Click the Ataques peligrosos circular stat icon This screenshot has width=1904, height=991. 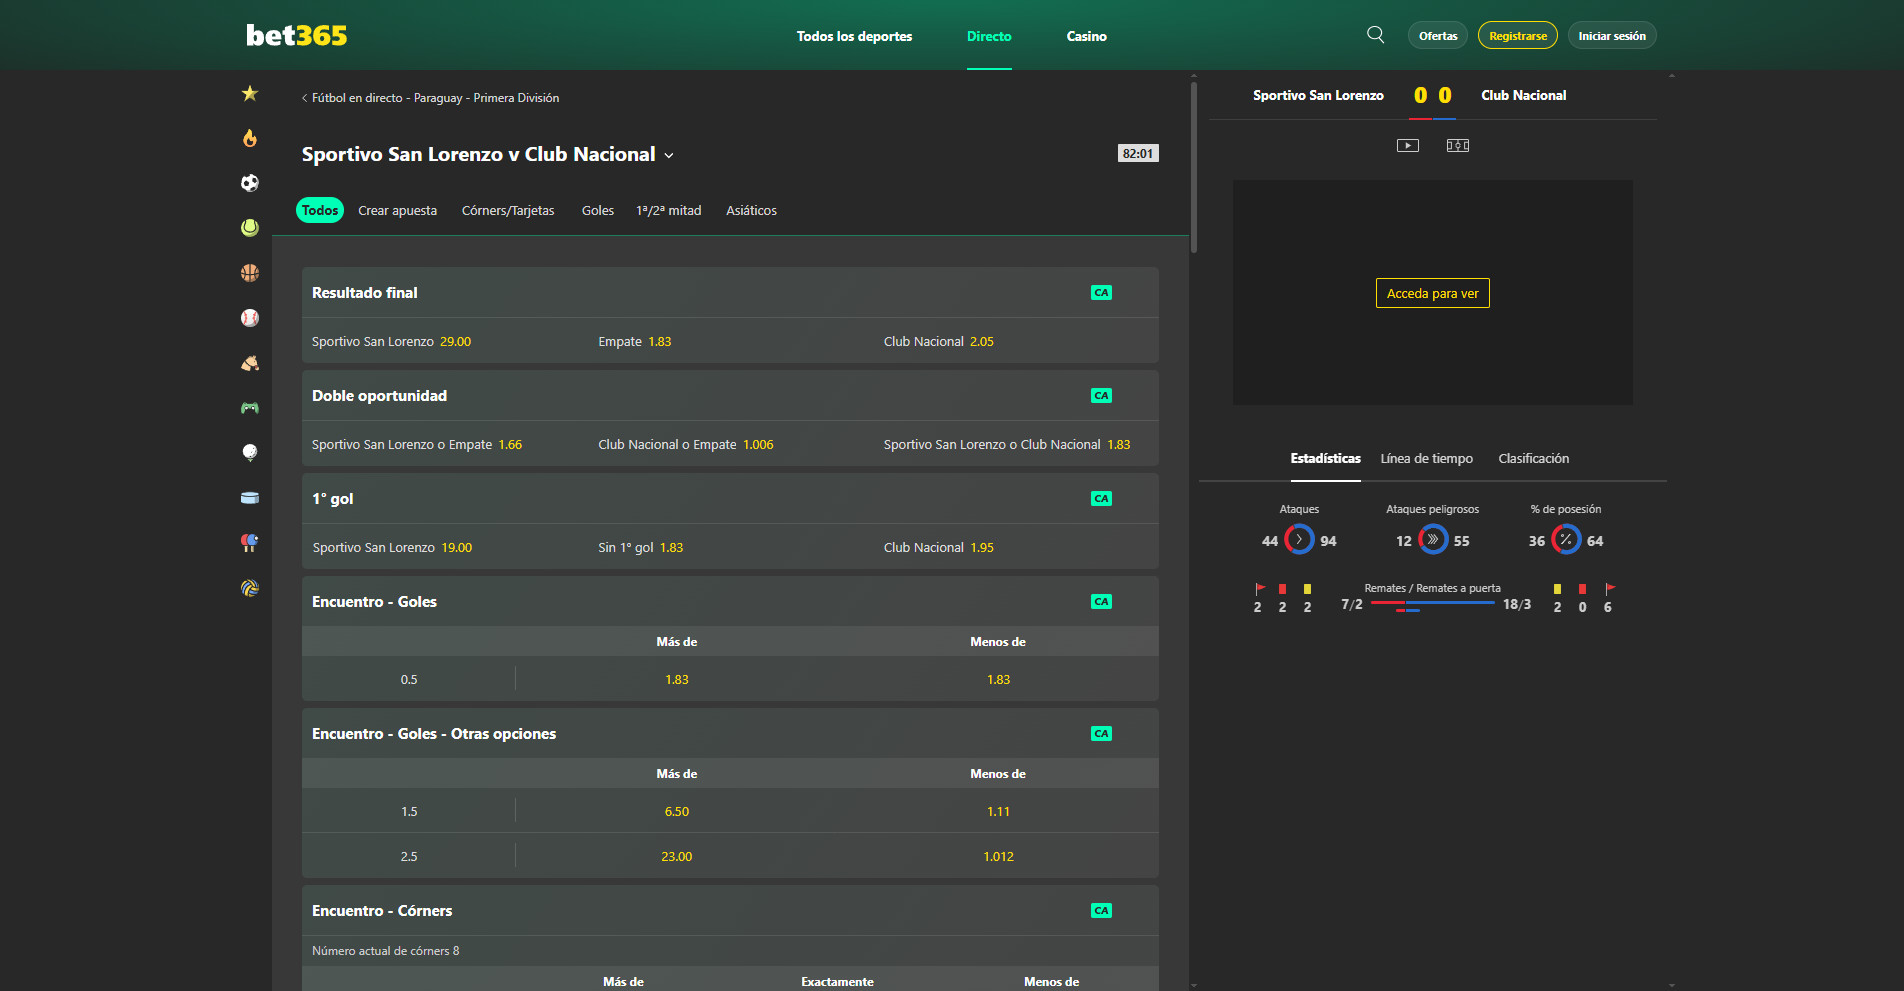[1433, 540]
